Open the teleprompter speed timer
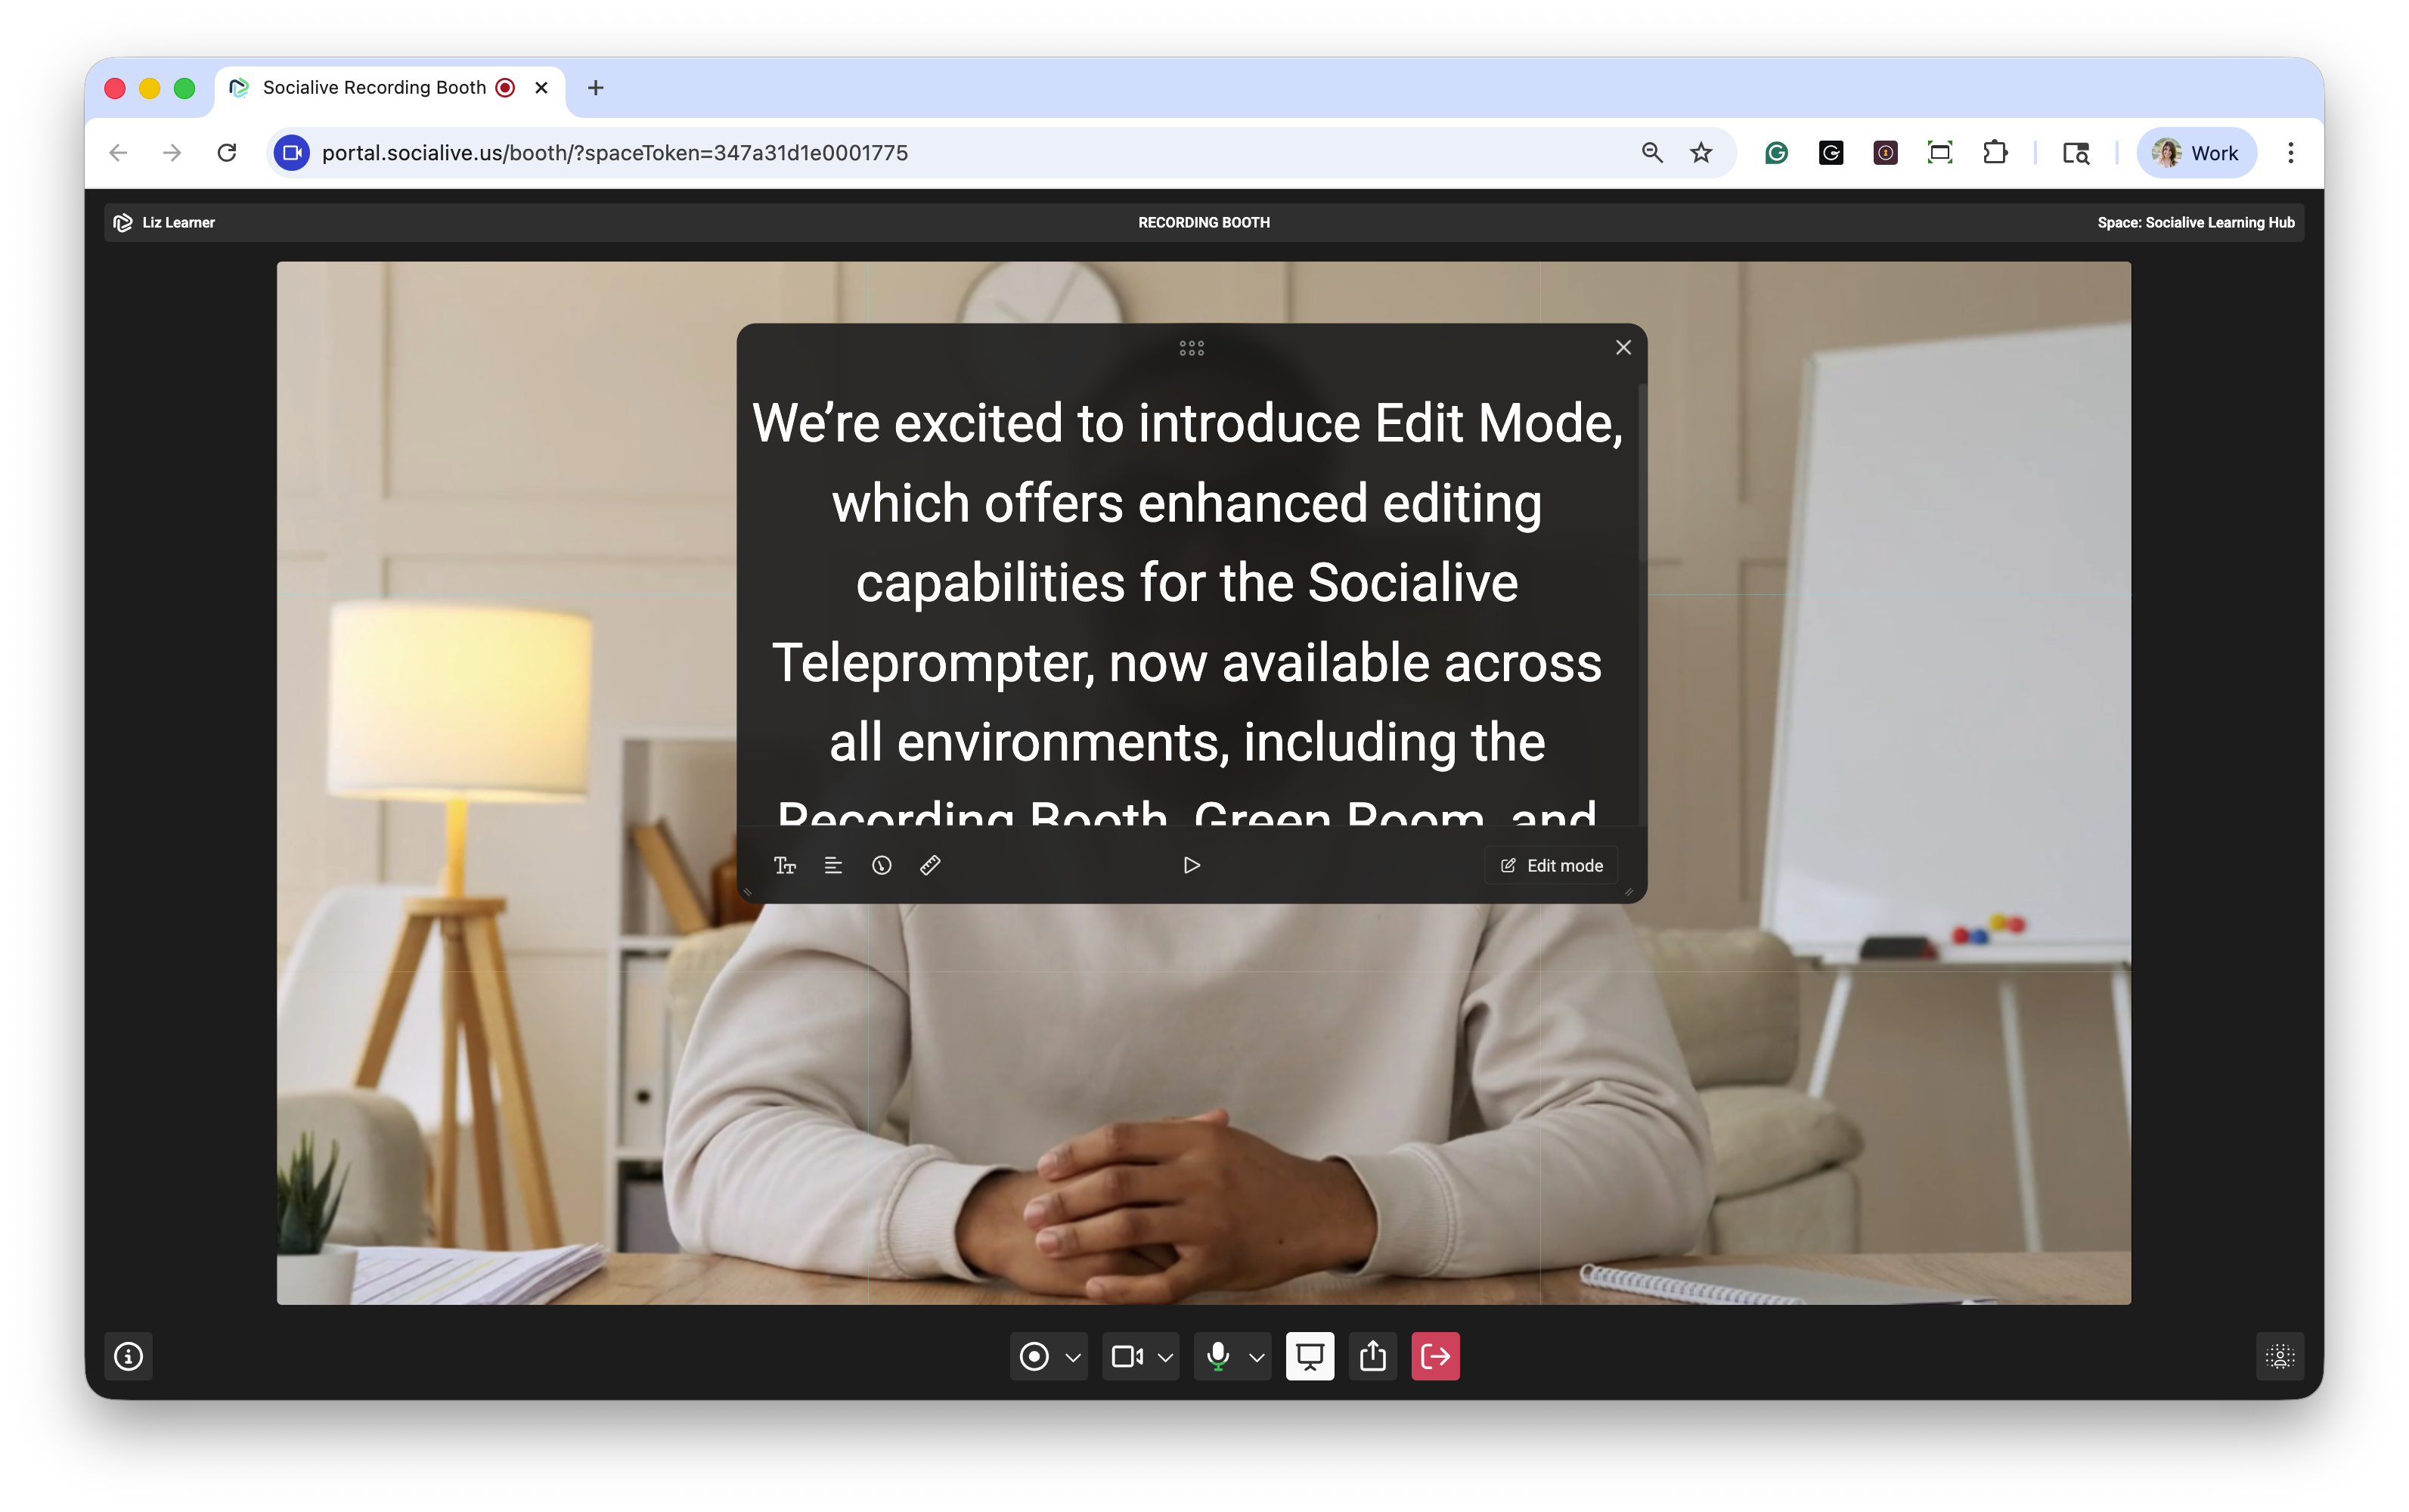 (x=881, y=865)
